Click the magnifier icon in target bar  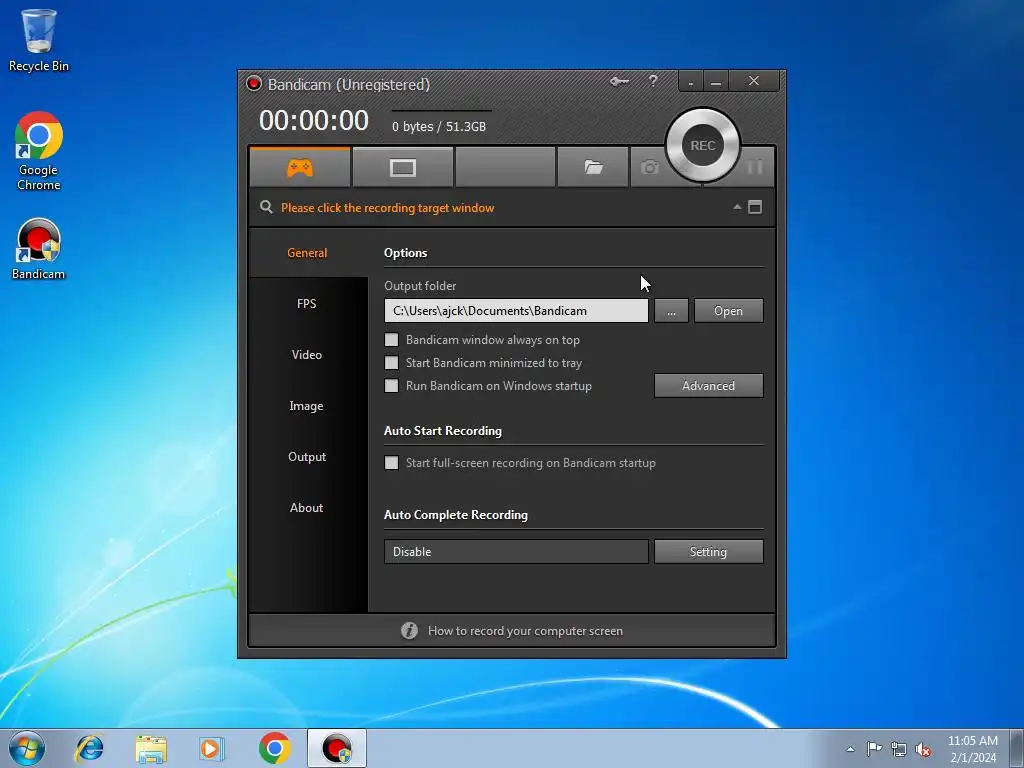tap(266, 207)
